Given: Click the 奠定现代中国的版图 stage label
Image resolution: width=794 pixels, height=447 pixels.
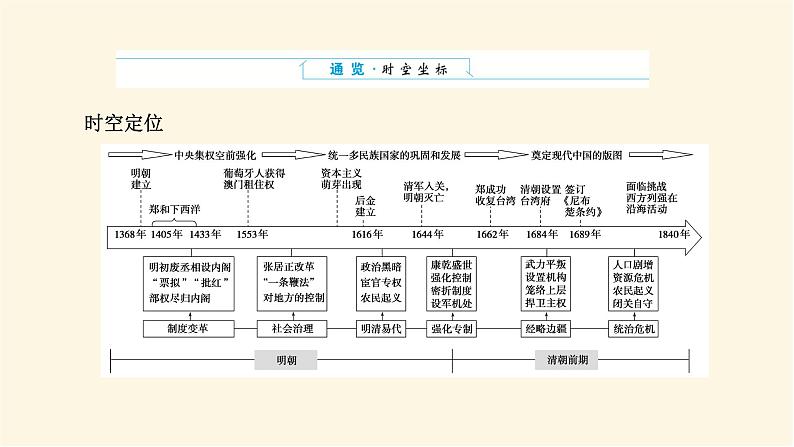Looking at the screenshot, I should point(576,155).
